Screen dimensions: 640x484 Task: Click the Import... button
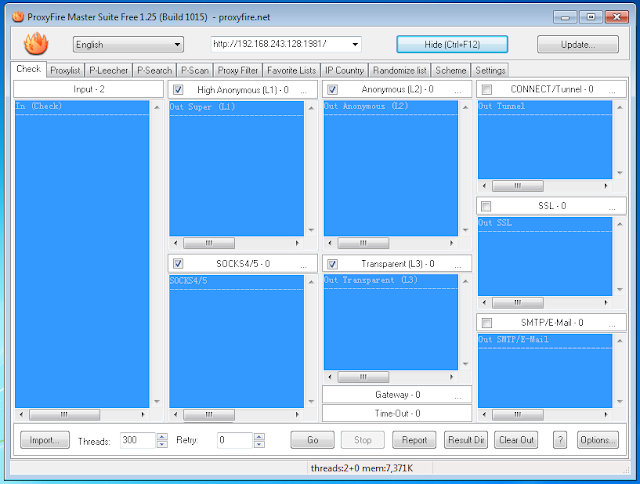(45, 440)
